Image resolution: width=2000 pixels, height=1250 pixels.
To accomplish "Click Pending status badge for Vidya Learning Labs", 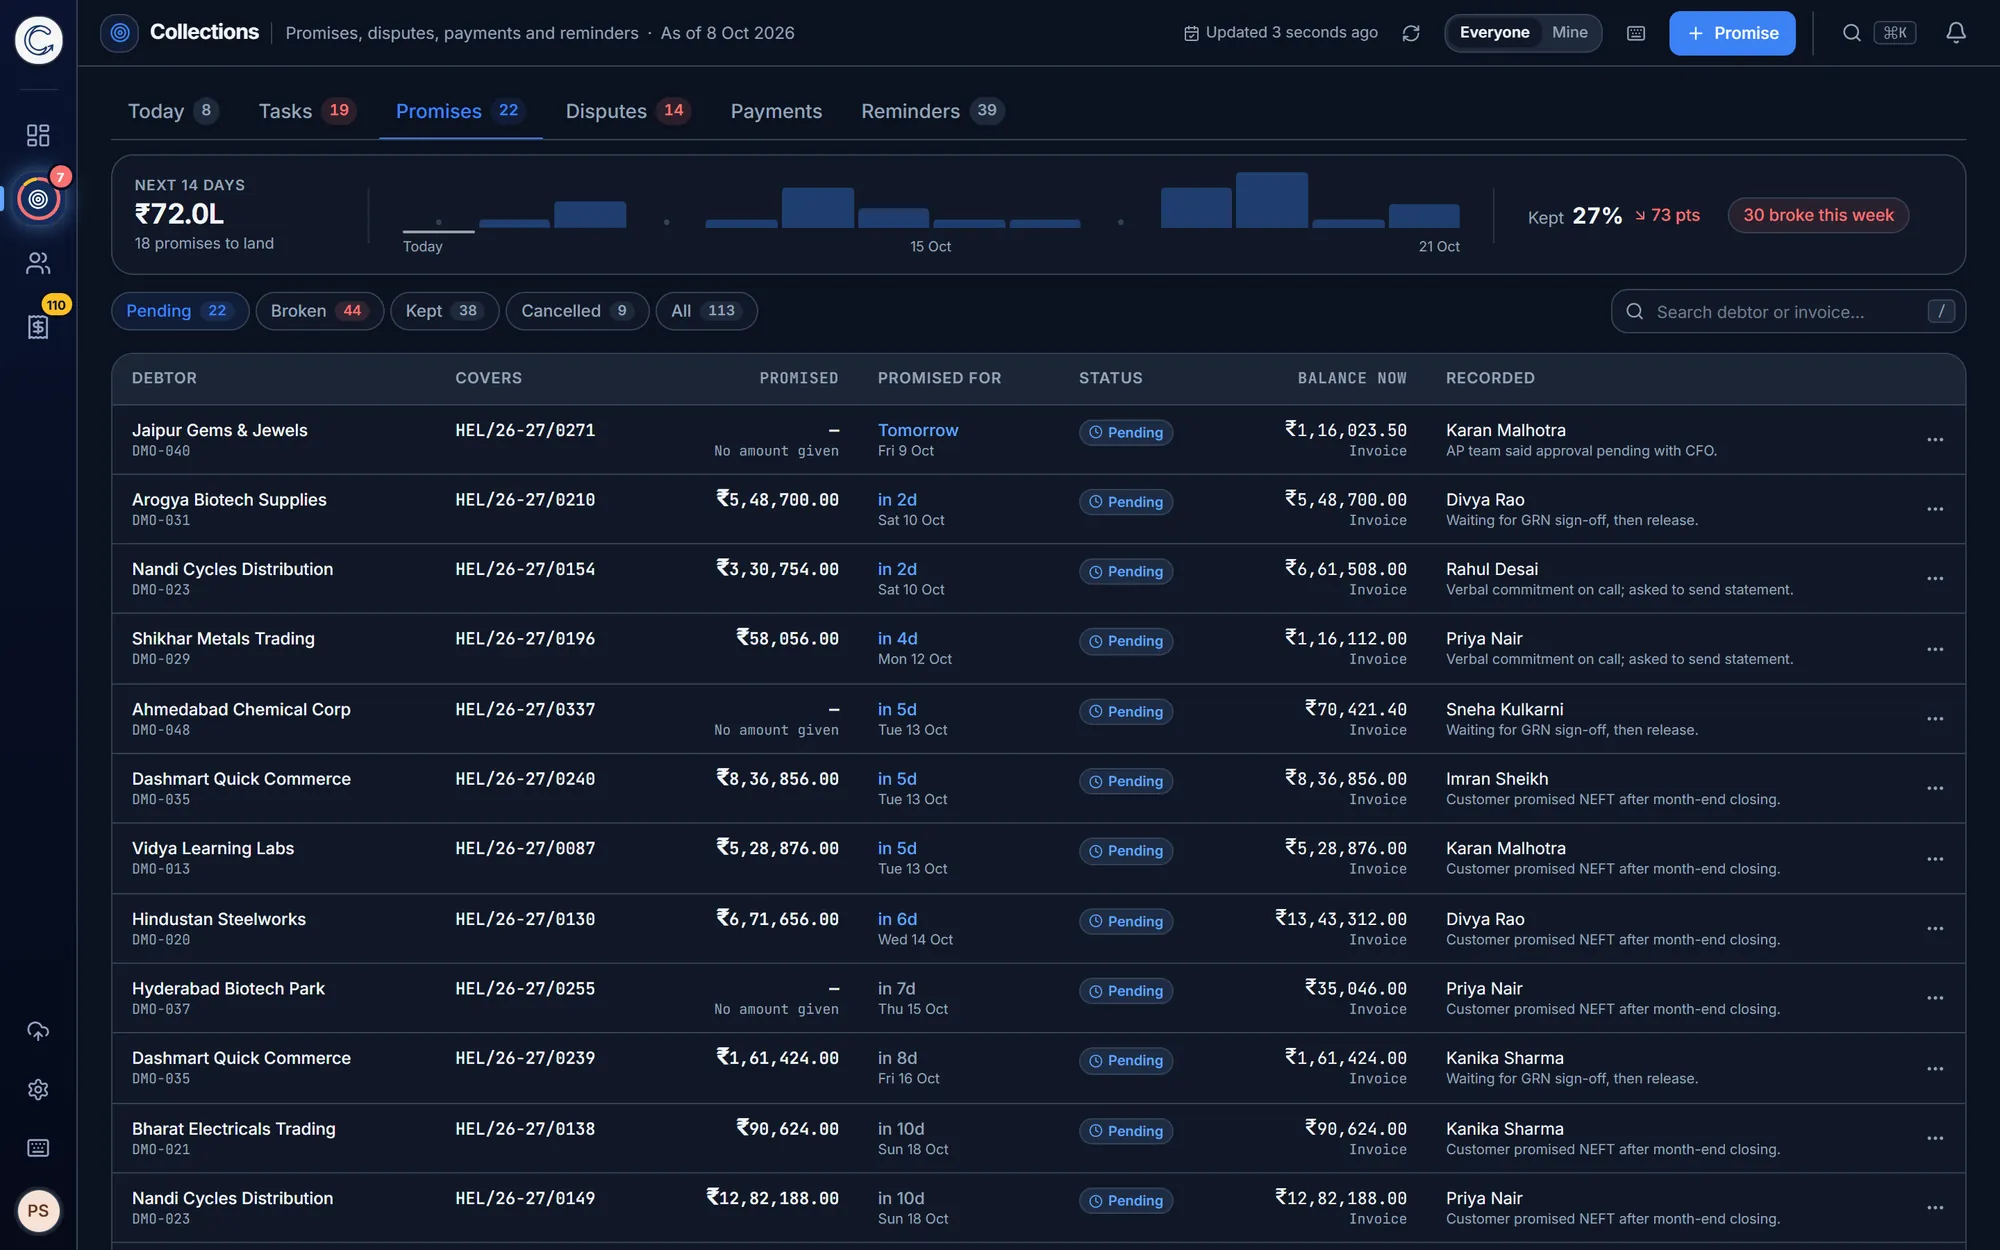I will pos(1126,851).
